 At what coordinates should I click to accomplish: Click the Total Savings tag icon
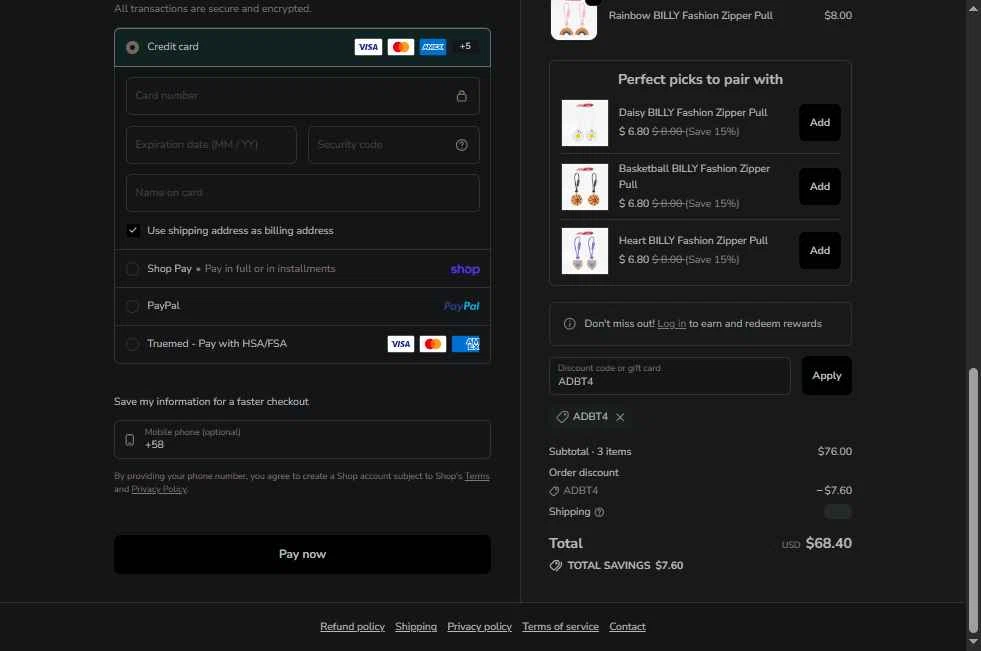(556, 565)
